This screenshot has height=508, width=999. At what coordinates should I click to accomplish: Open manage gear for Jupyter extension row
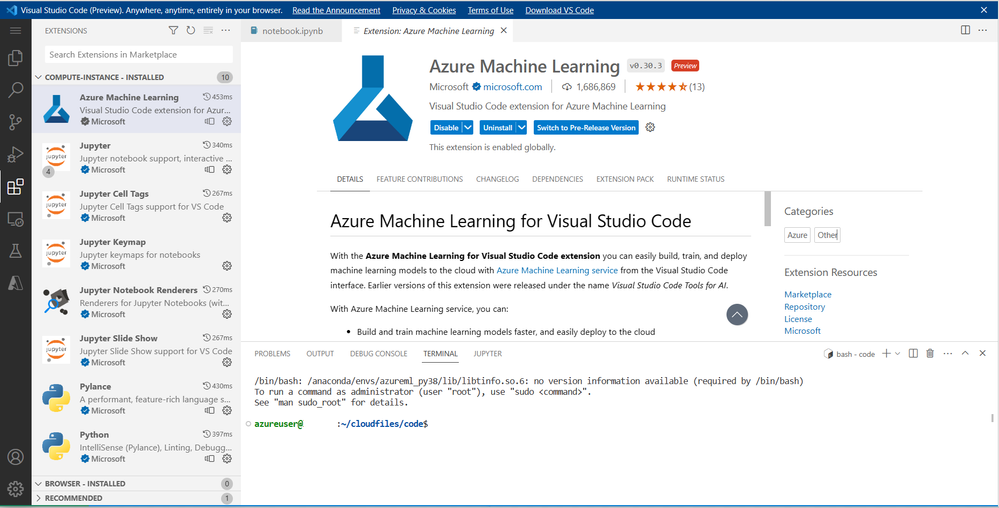tap(227, 170)
